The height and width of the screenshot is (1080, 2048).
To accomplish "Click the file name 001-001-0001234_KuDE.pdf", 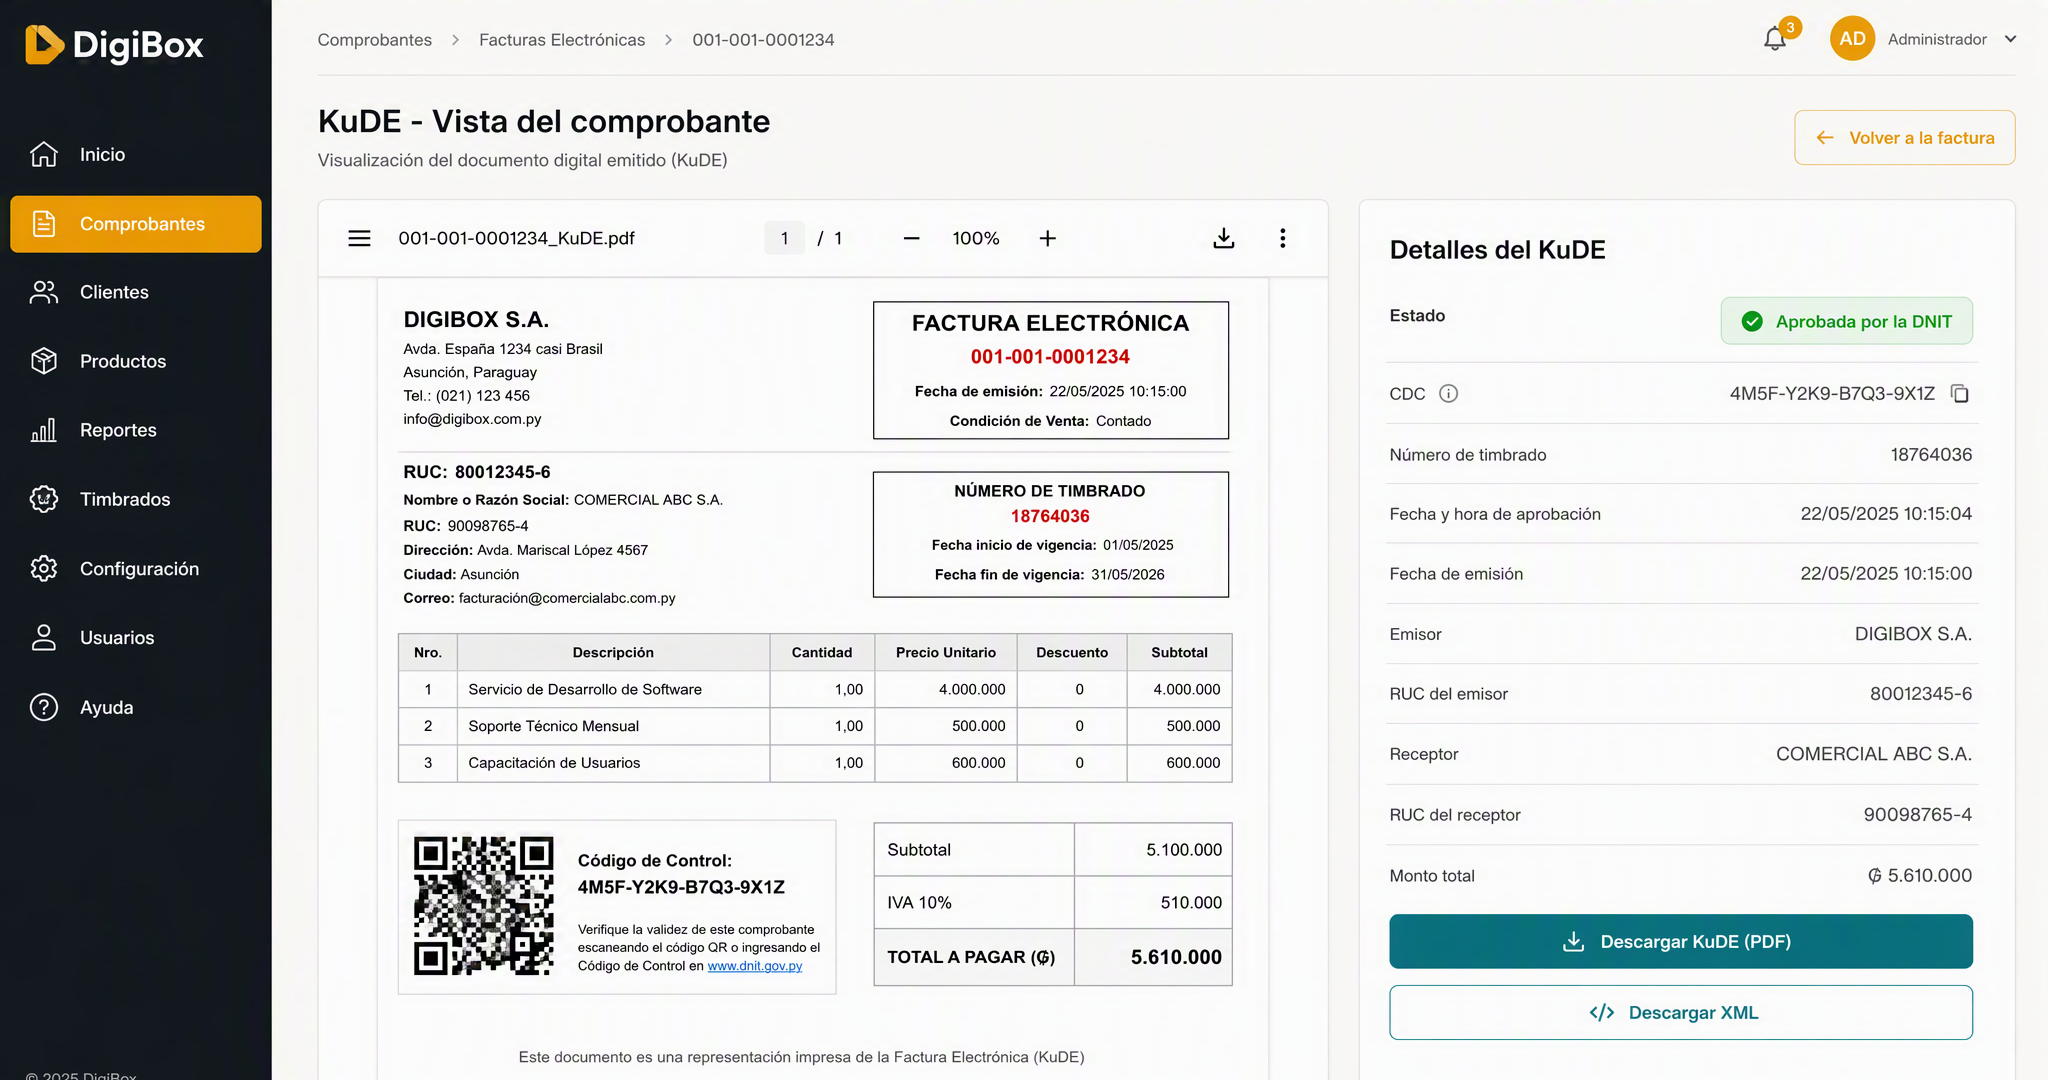I will 516,238.
